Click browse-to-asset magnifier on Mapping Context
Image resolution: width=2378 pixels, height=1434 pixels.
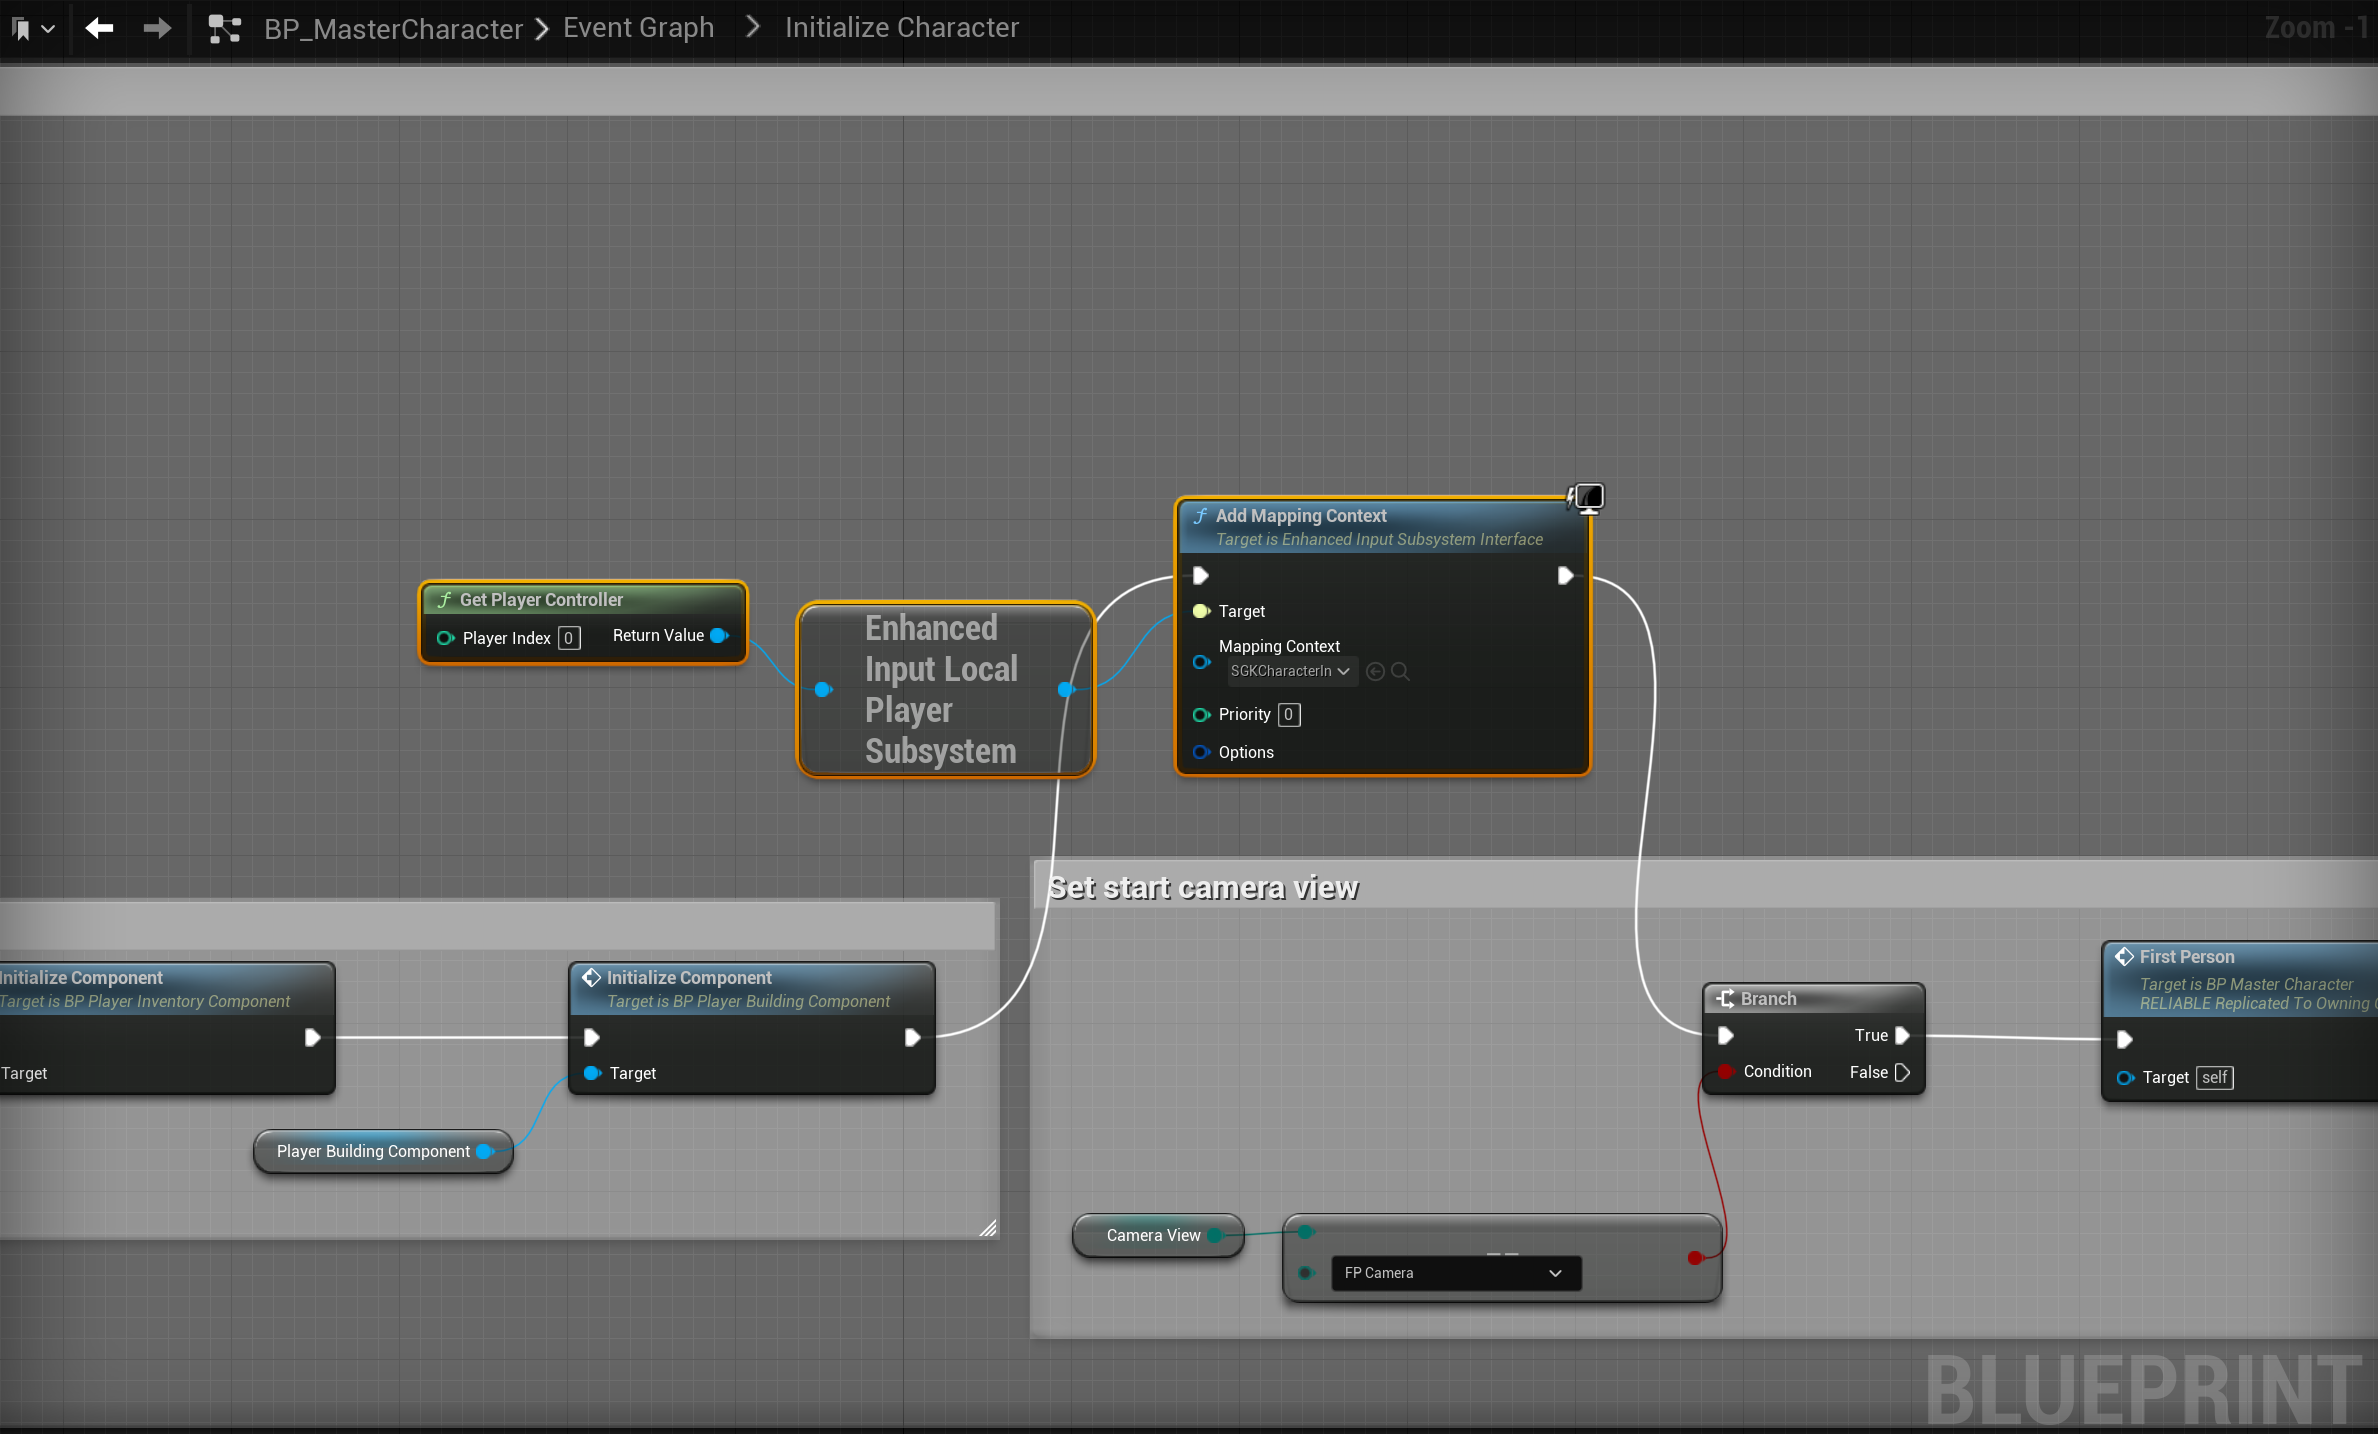click(1400, 672)
